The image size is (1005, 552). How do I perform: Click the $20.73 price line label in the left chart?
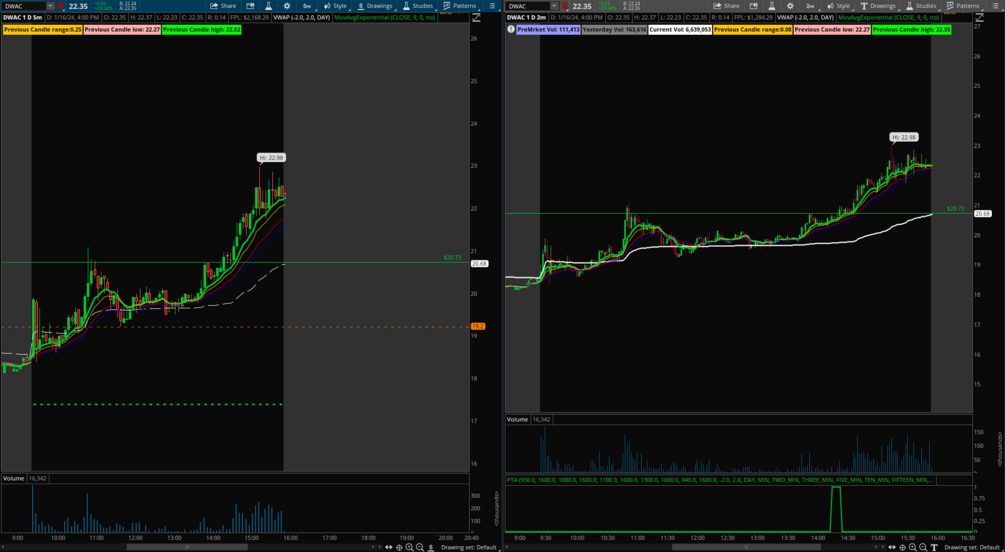coord(452,257)
